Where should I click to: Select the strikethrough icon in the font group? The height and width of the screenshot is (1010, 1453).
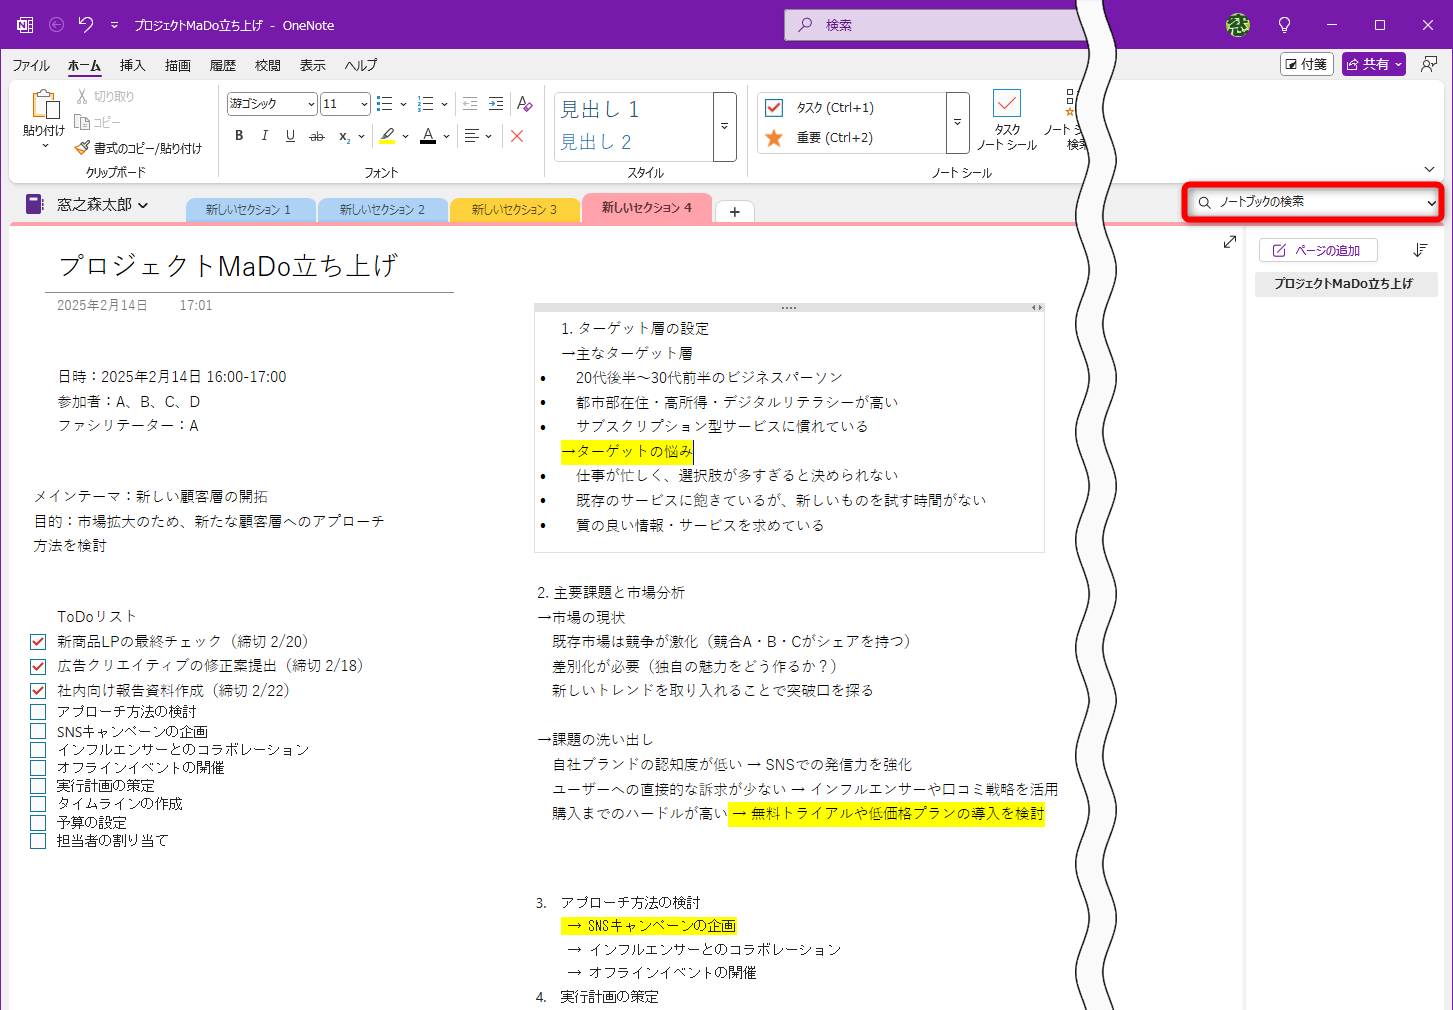click(316, 135)
